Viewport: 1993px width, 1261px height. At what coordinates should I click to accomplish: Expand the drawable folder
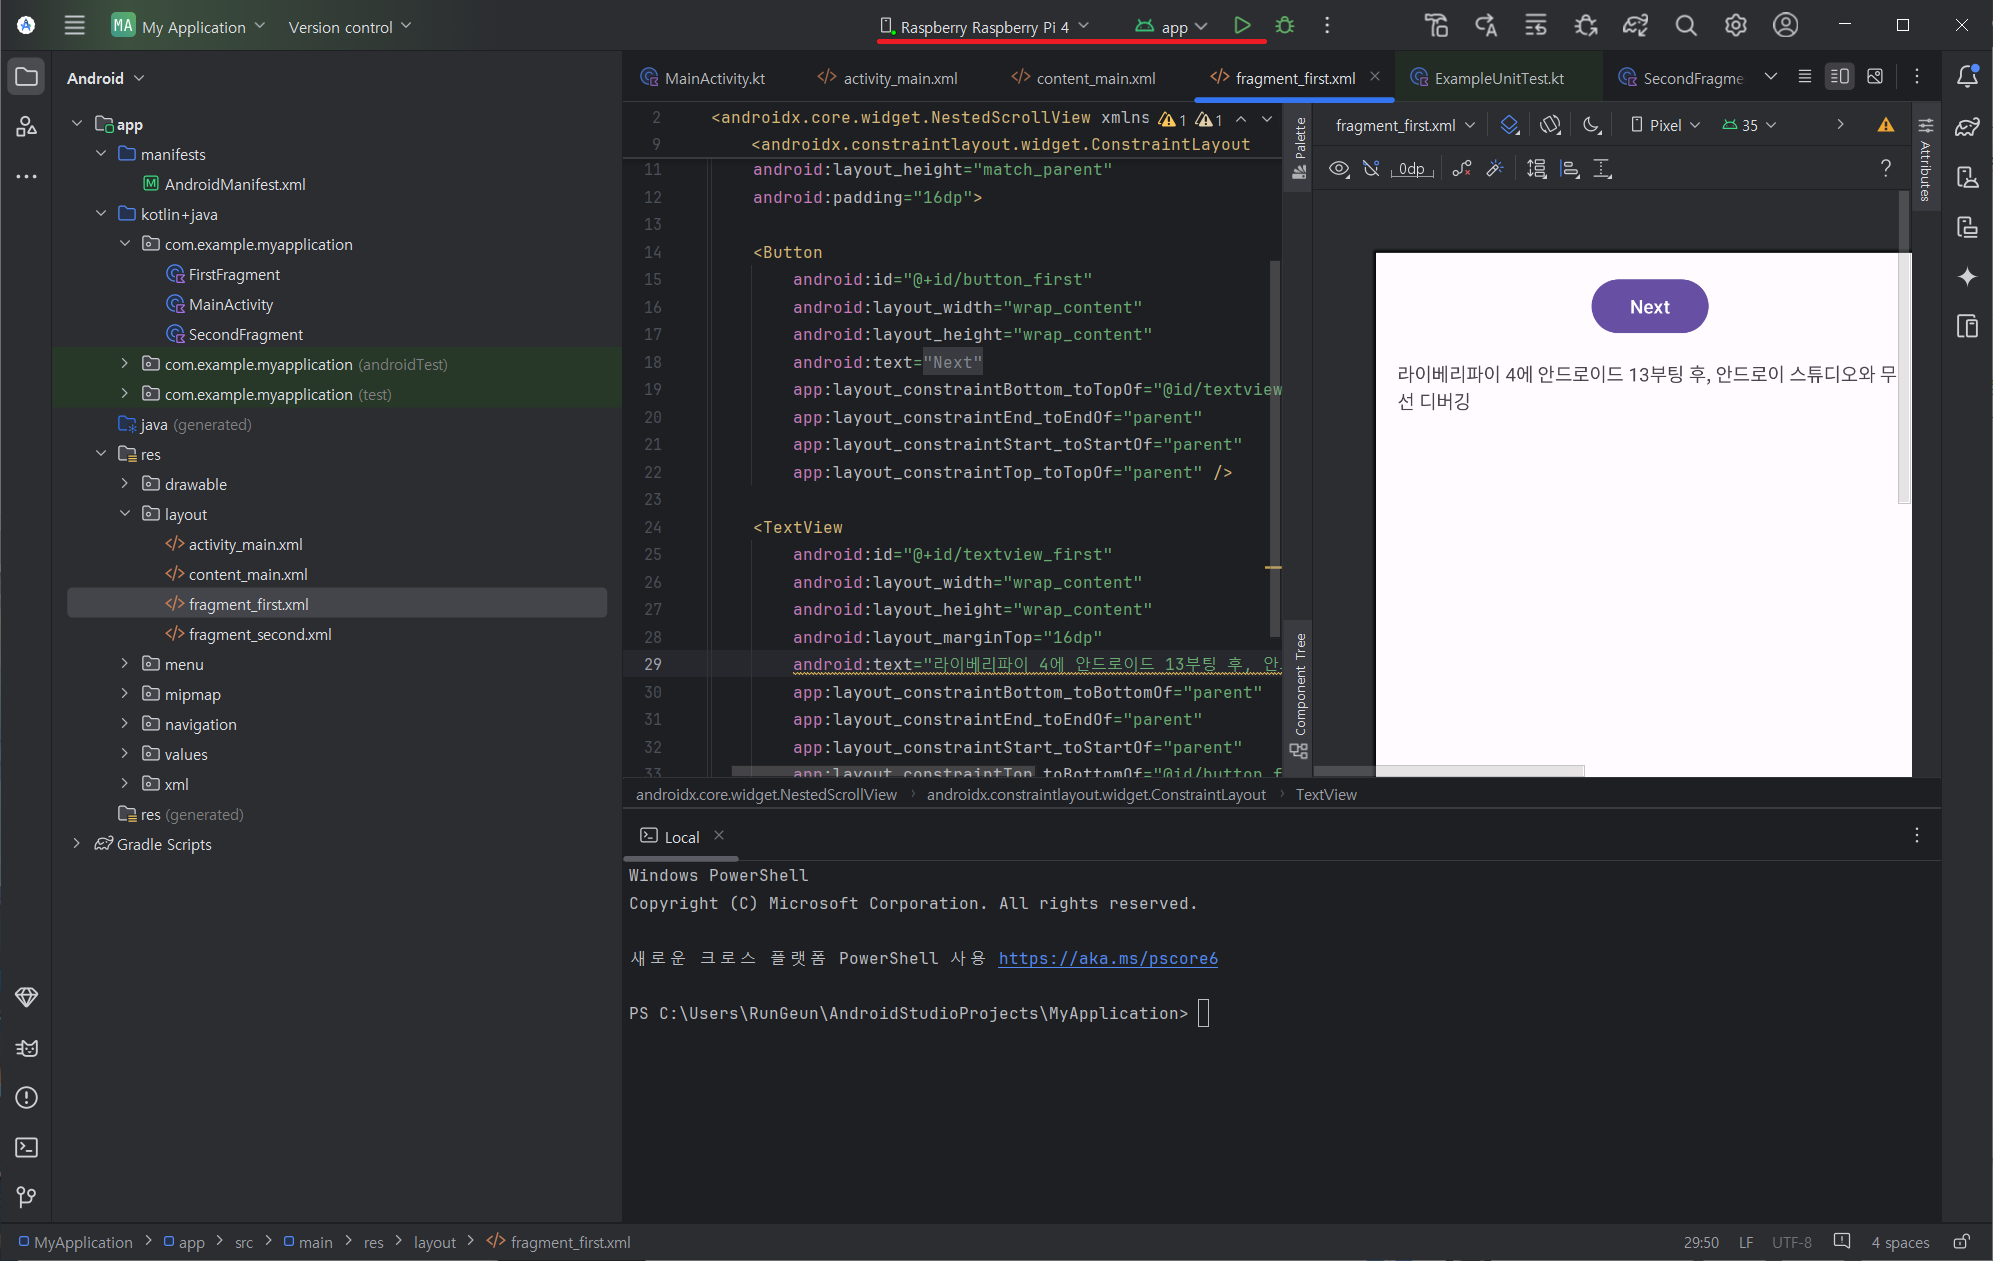pos(124,484)
